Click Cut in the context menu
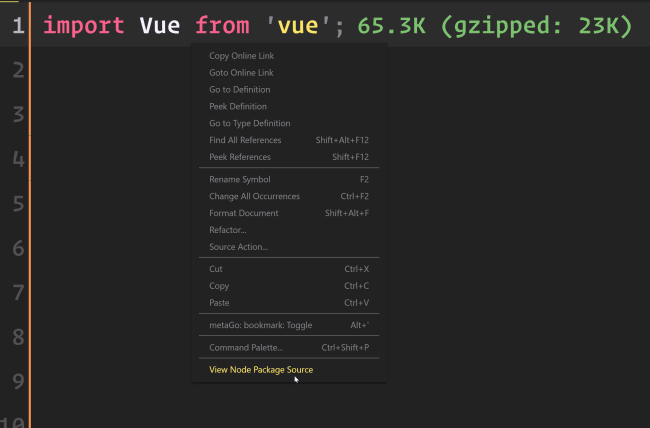 pos(216,269)
